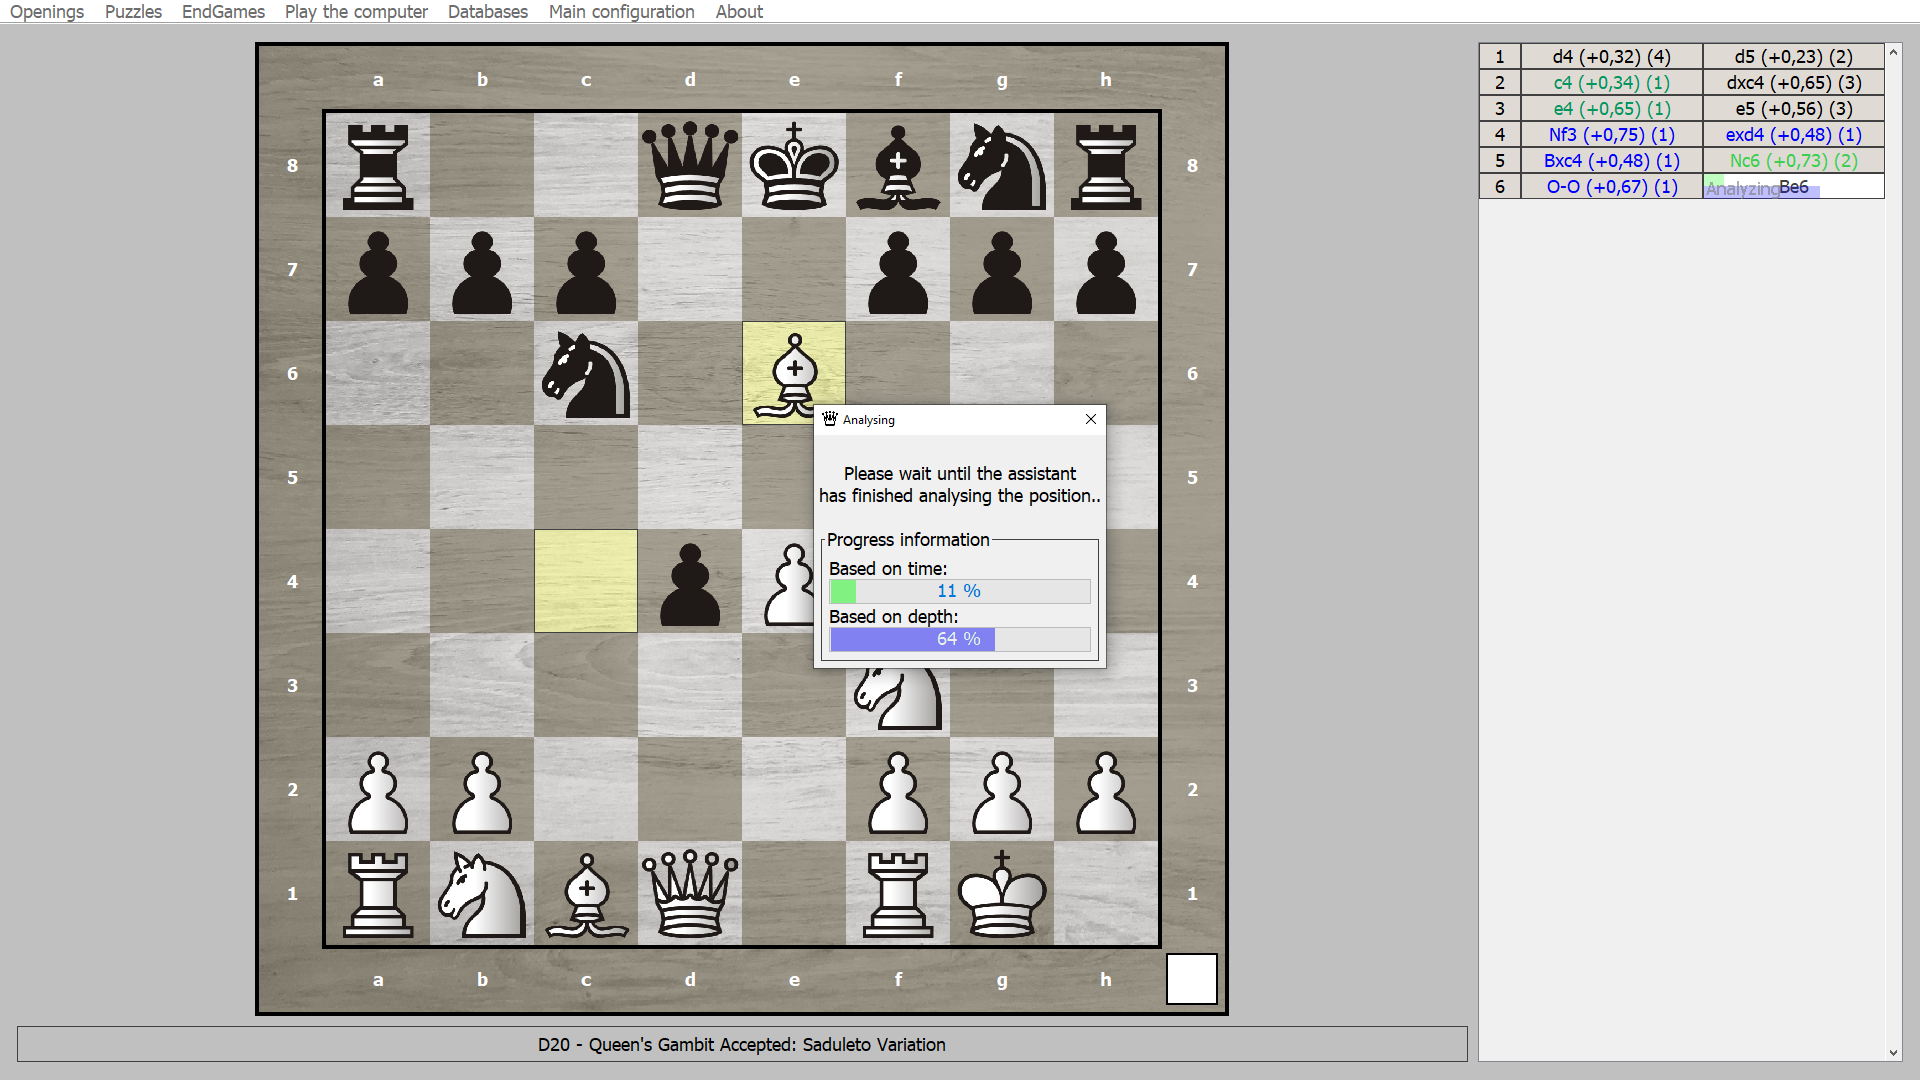
Task: Select the white bishop on e6
Action: click(794, 373)
